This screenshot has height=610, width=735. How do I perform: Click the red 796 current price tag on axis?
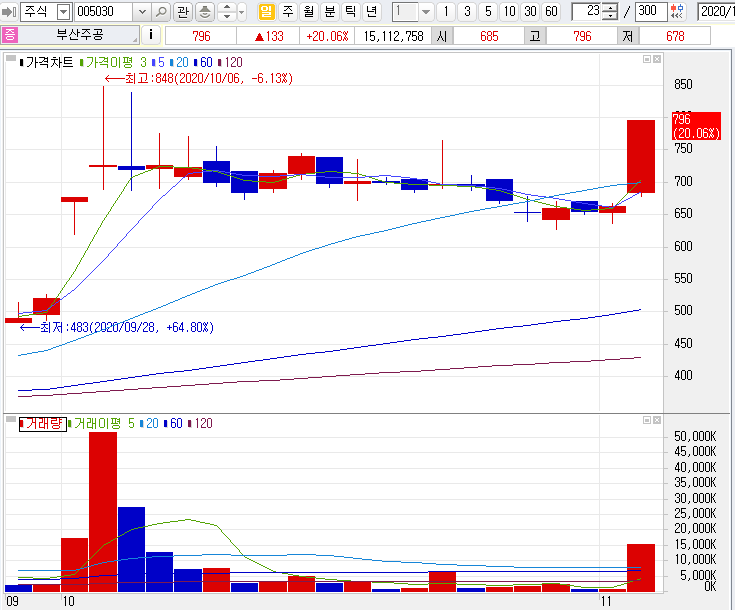696,126
